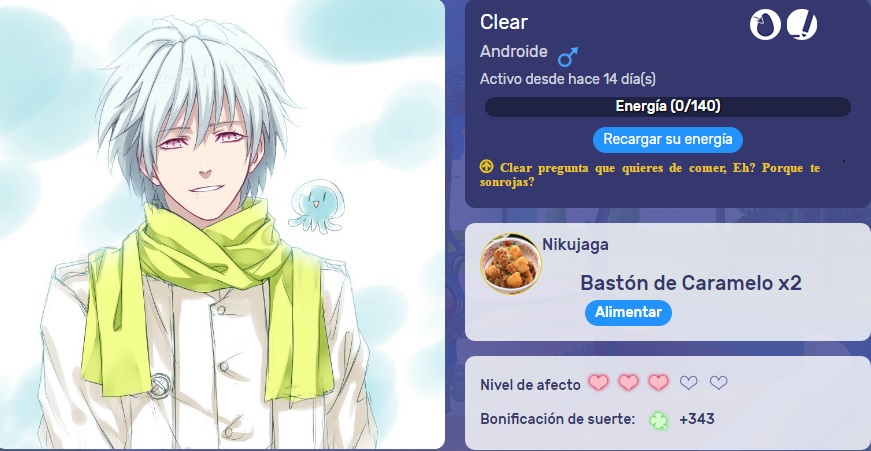This screenshot has width=871, height=451.
Task: Click the Bastón de Caramelo x2 text
Action: point(691,283)
